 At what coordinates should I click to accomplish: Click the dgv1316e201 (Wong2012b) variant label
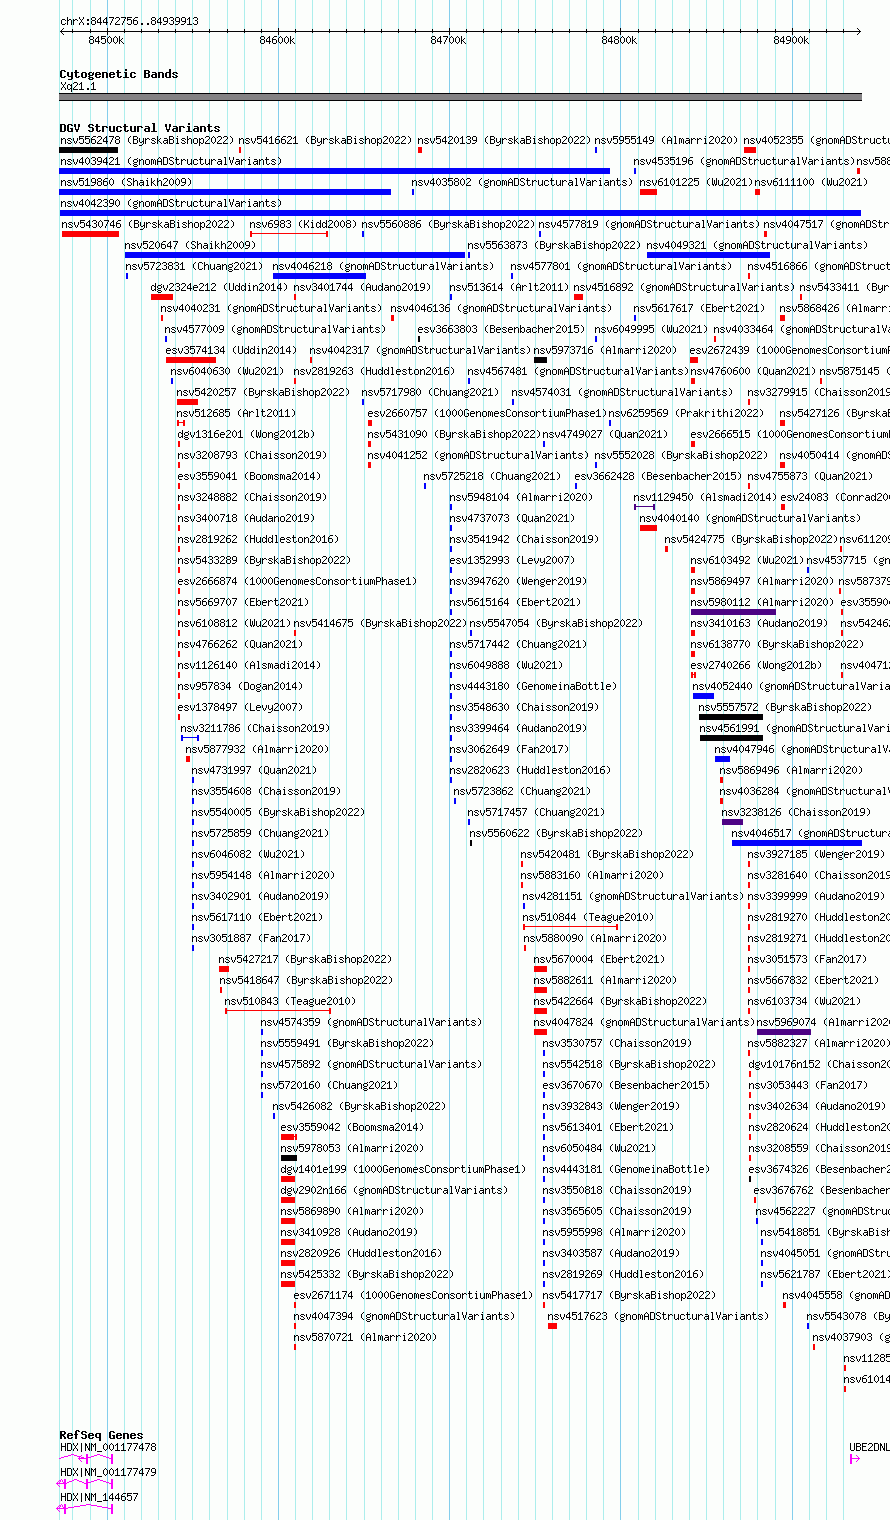(x=246, y=434)
